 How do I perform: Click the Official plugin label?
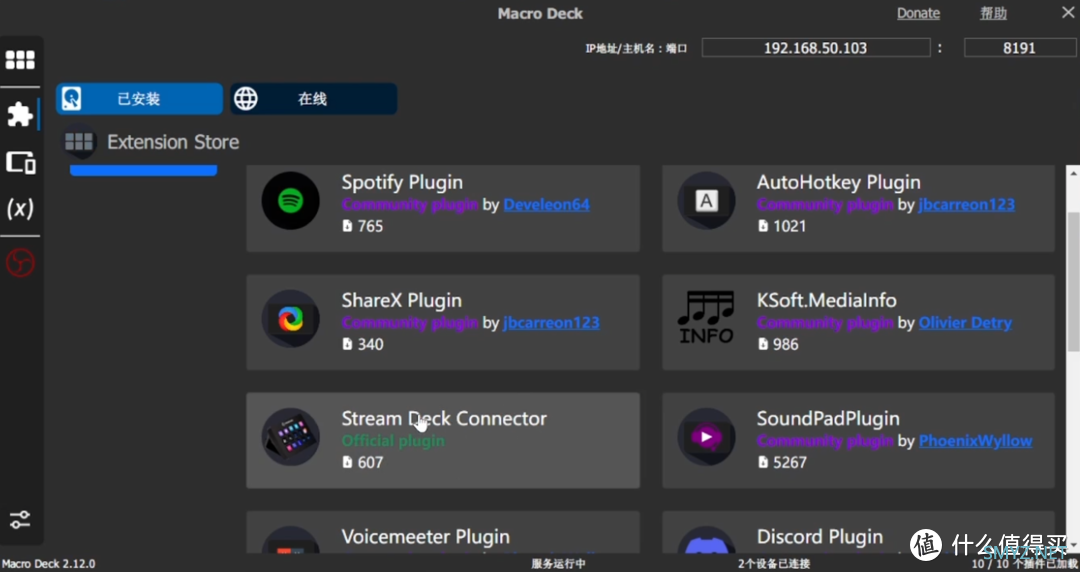pyautogui.click(x=393, y=441)
